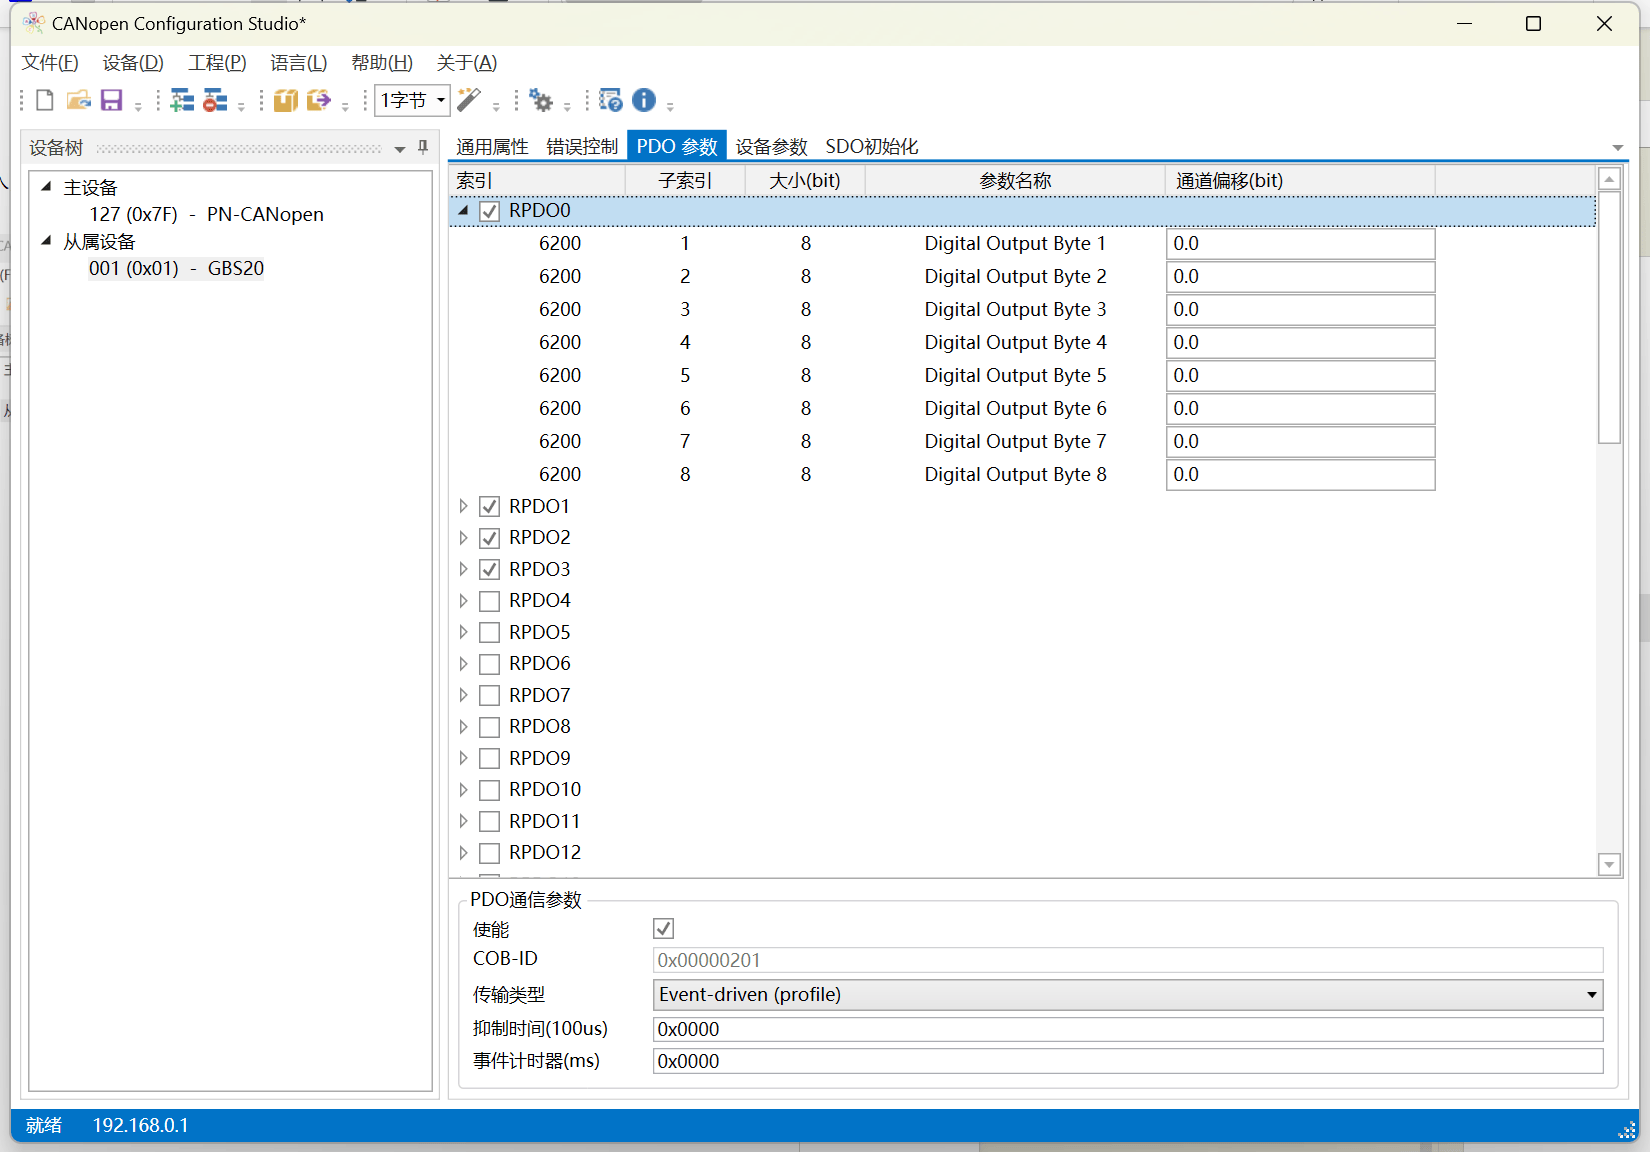Enable the RPDO5 checkbox
The image size is (1650, 1152).
[x=489, y=632]
